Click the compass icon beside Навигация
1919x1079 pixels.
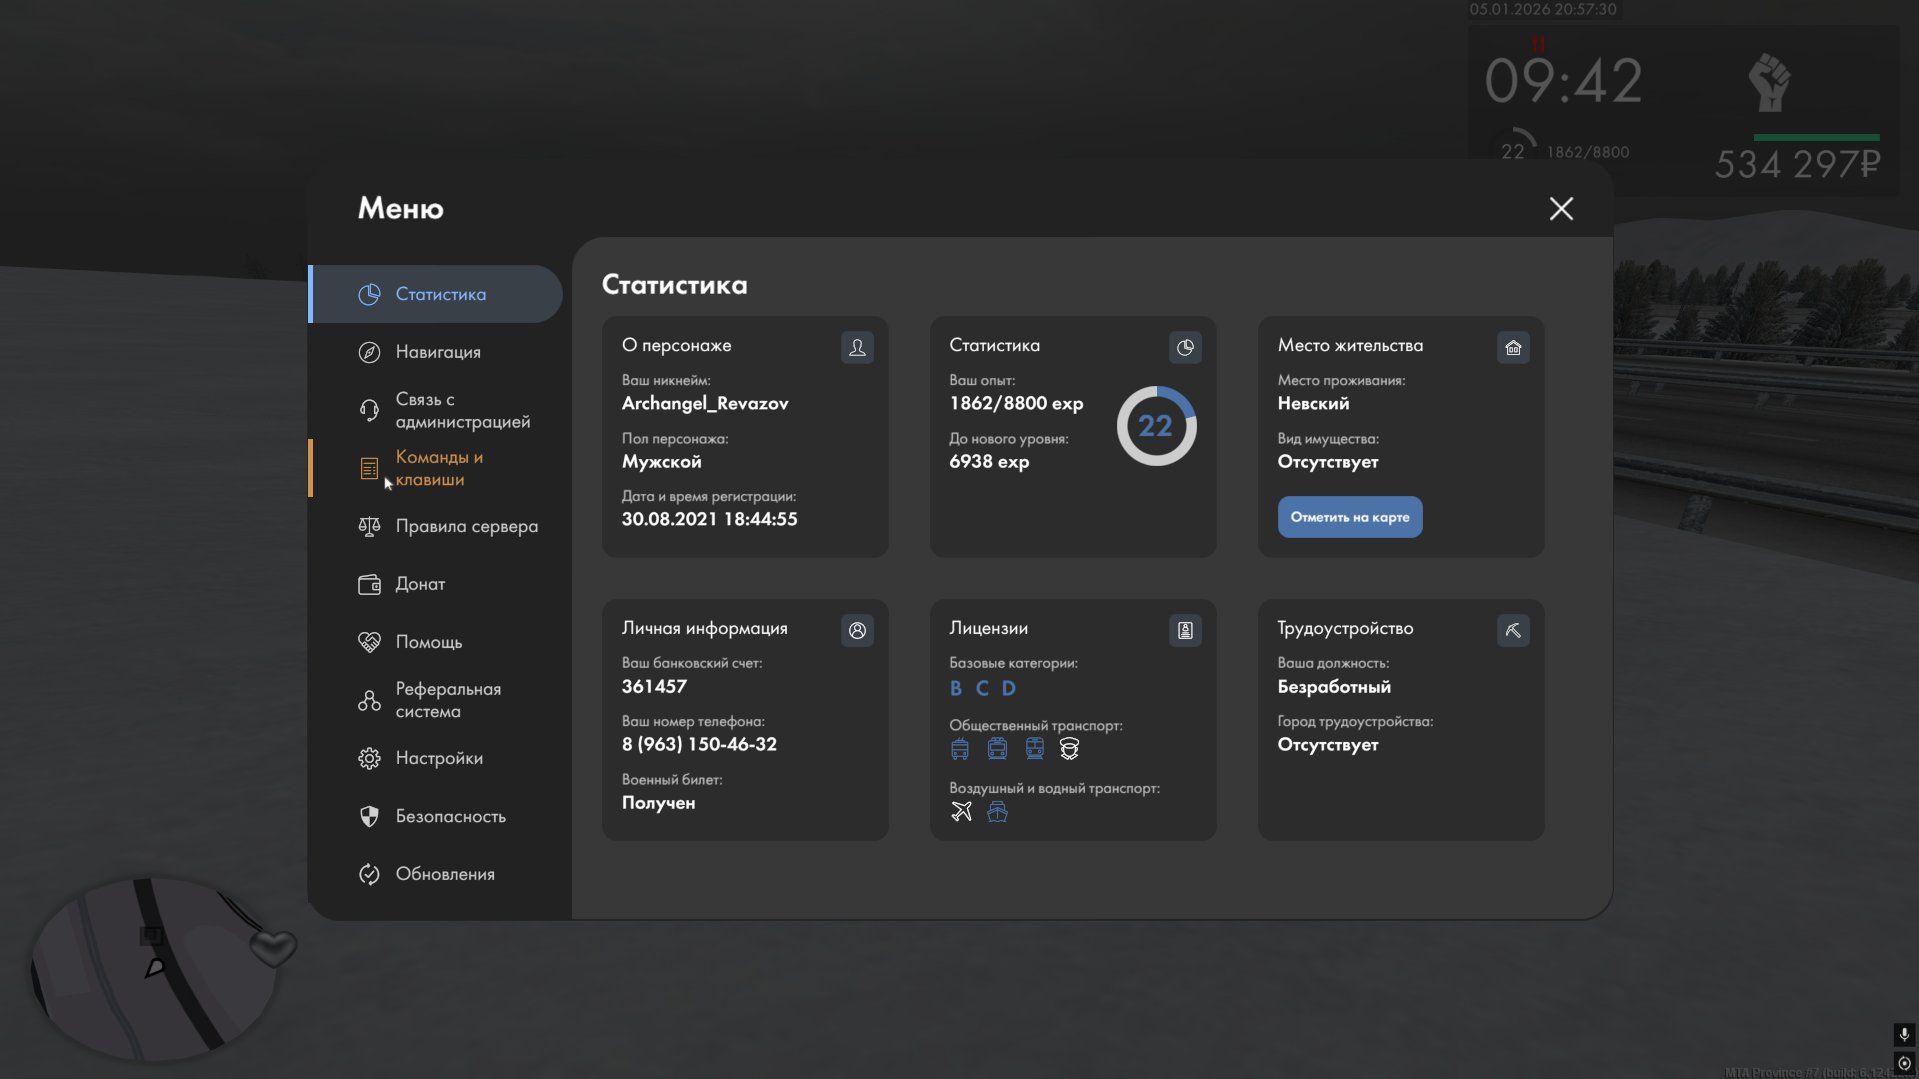point(369,352)
